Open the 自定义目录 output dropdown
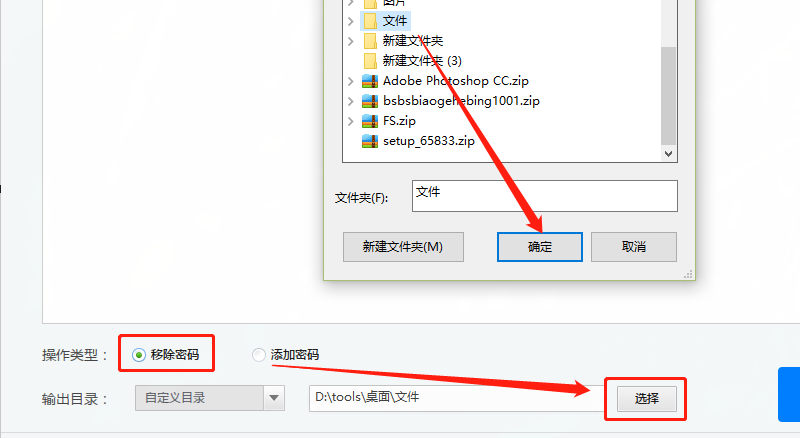Viewport: 801px width, 438px height. [x=274, y=398]
